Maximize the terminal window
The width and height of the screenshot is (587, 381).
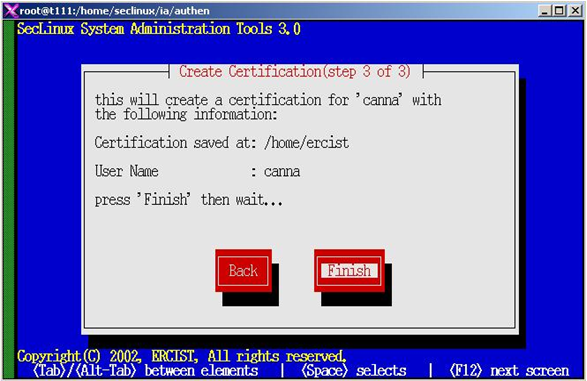[559, 10]
